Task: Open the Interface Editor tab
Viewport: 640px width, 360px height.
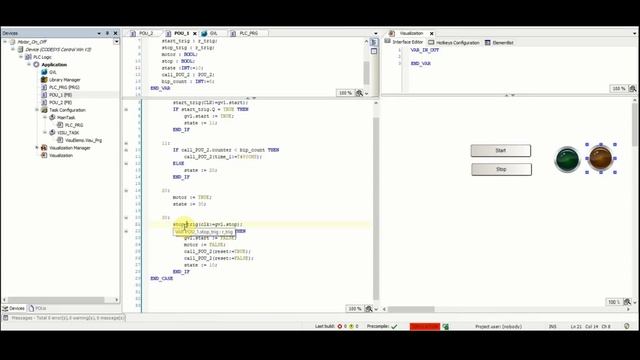Action: 404,42
